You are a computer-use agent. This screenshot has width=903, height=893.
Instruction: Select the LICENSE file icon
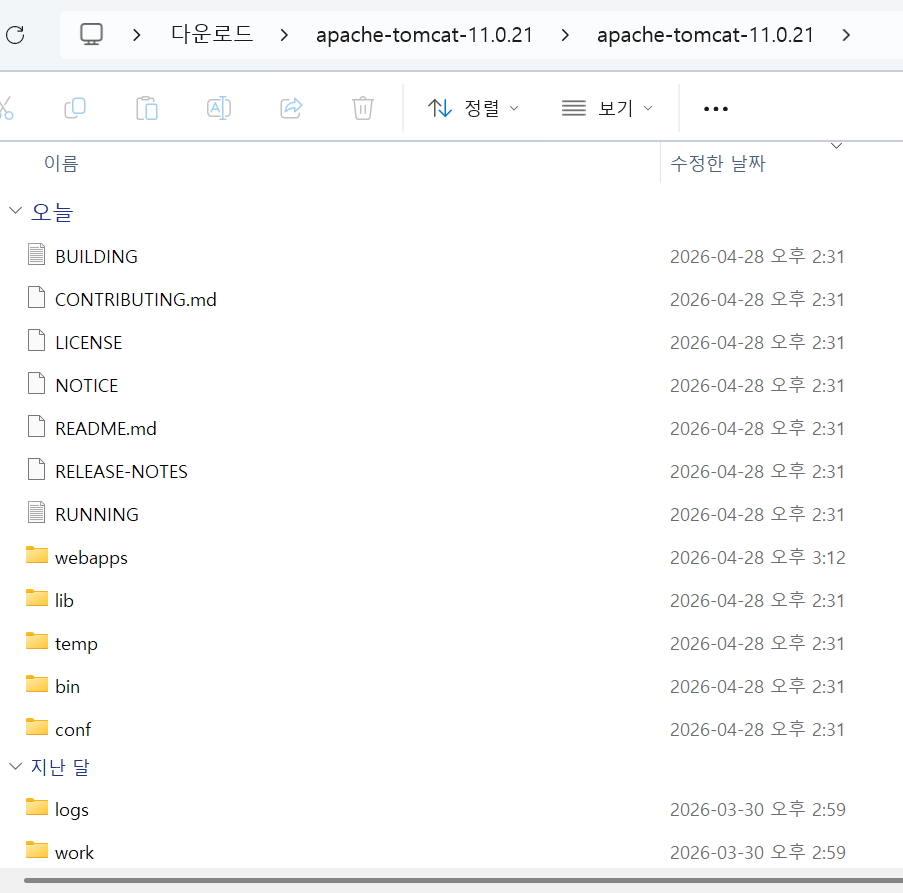36,340
